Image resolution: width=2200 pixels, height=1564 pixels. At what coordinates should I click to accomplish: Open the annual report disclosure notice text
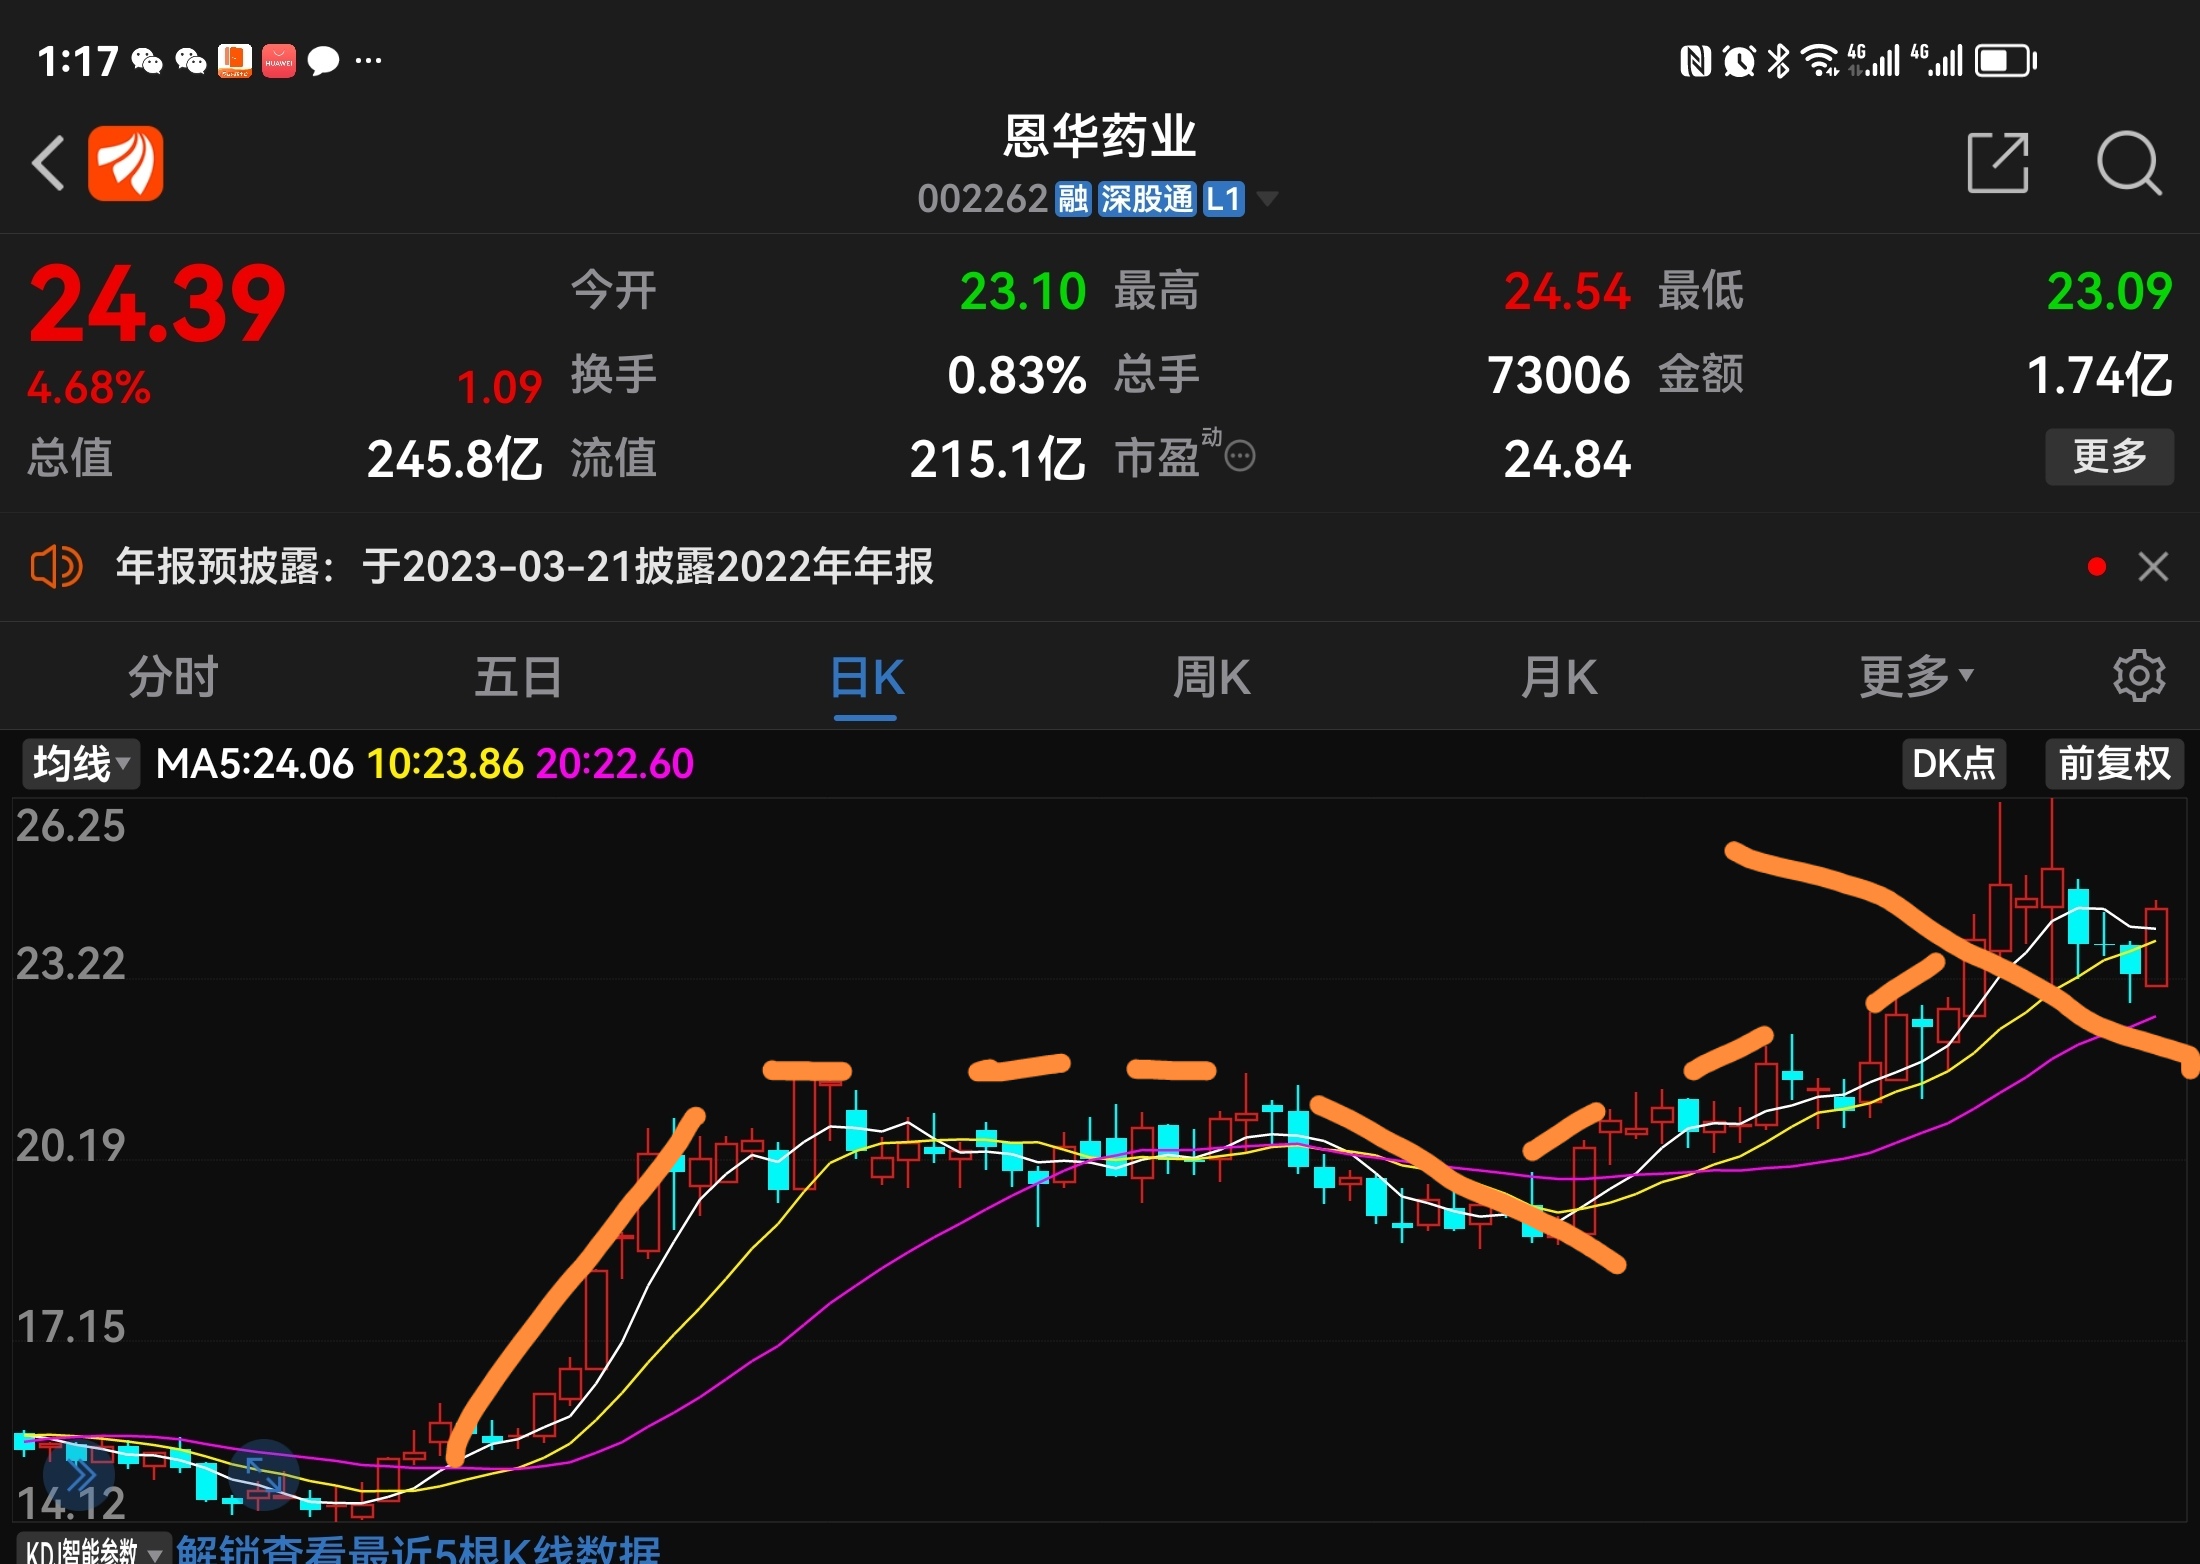(x=525, y=567)
